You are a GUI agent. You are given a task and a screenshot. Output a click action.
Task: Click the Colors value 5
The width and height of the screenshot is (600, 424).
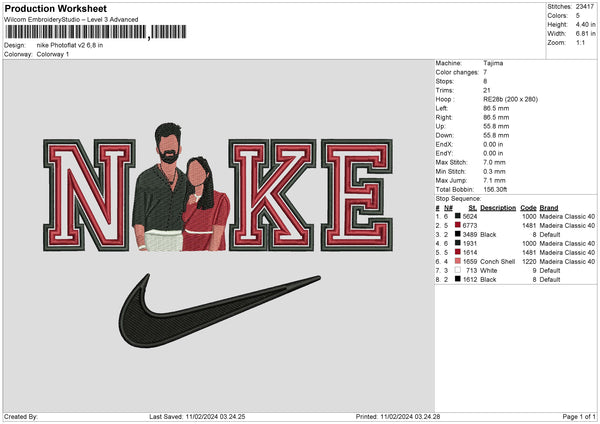tap(578, 16)
